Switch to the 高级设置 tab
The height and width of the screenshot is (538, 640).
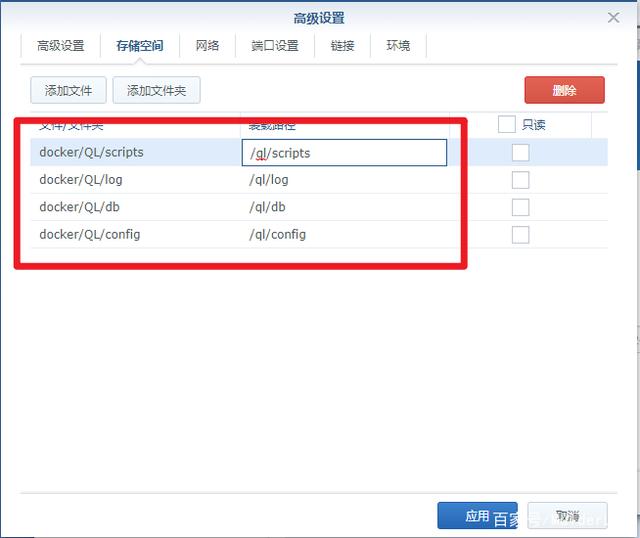[x=61, y=45]
